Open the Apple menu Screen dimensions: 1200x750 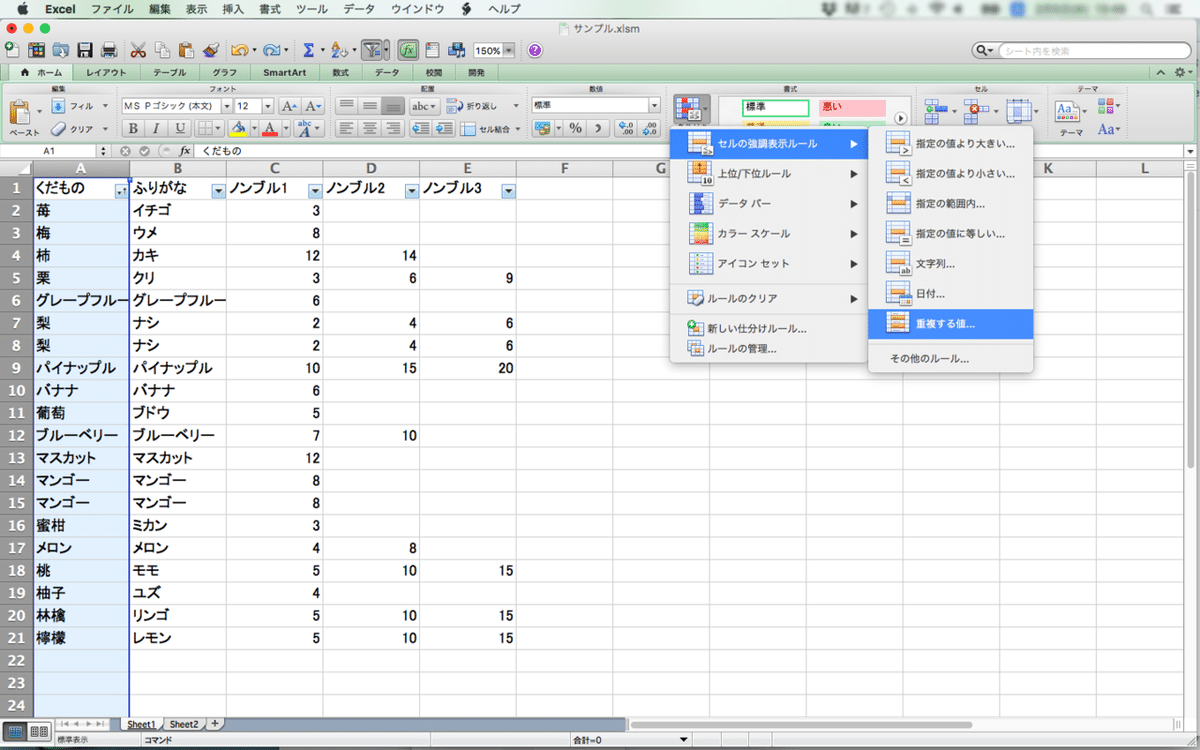tap(22, 9)
